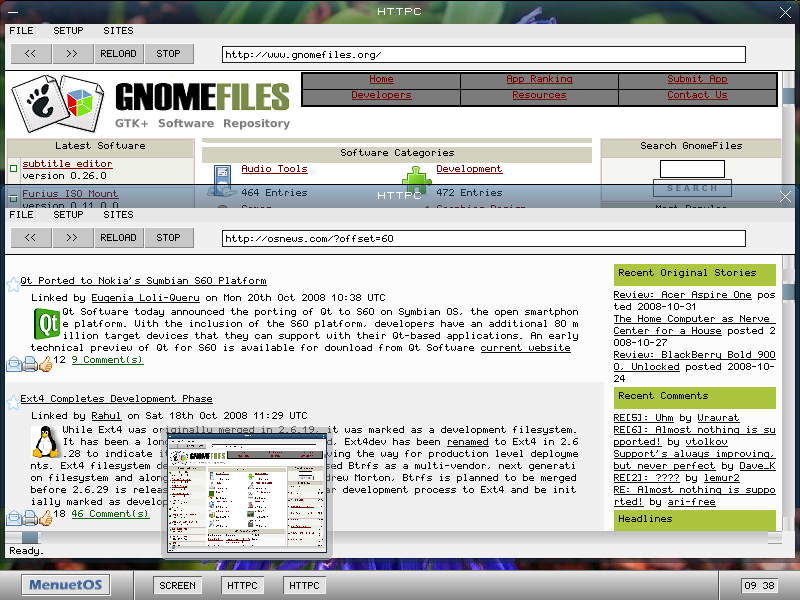The height and width of the screenshot is (600, 800).
Task: Open the SETUP menu in the osnews window
Action: pyautogui.click(x=68, y=215)
